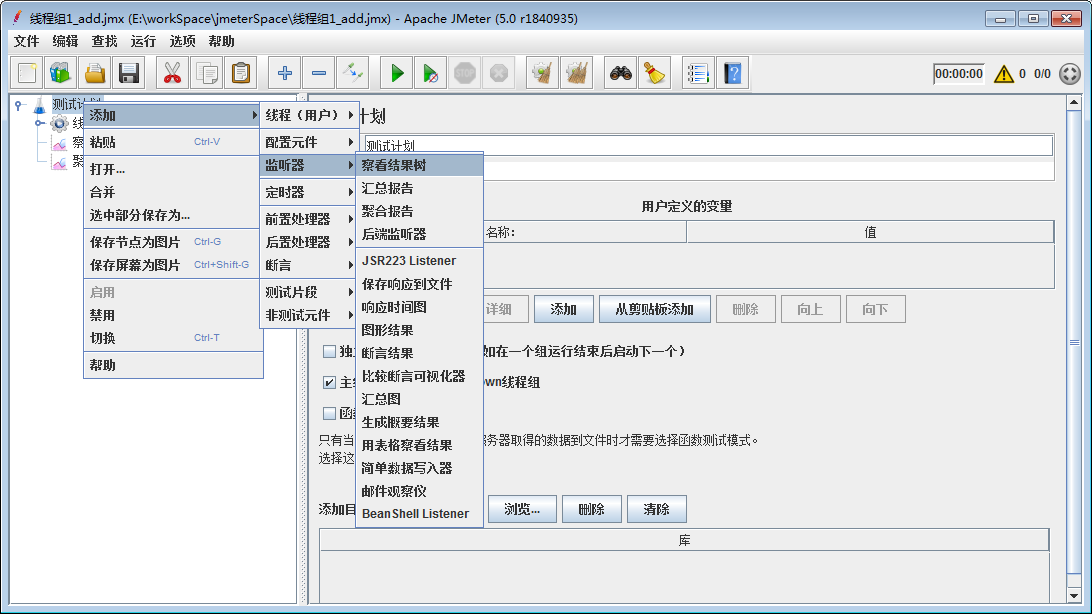Expand the thread group tree node toggle
The width and height of the screenshot is (1092, 614).
(x=40, y=123)
